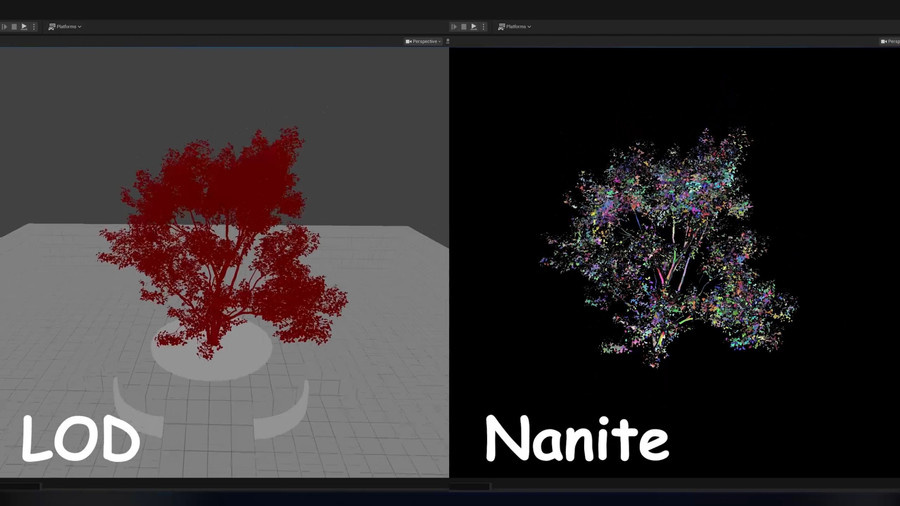This screenshot has height=506, width=900.
Task: Open the Perspective dropdown in the Nanite viewport
Action: pos(890,41)
